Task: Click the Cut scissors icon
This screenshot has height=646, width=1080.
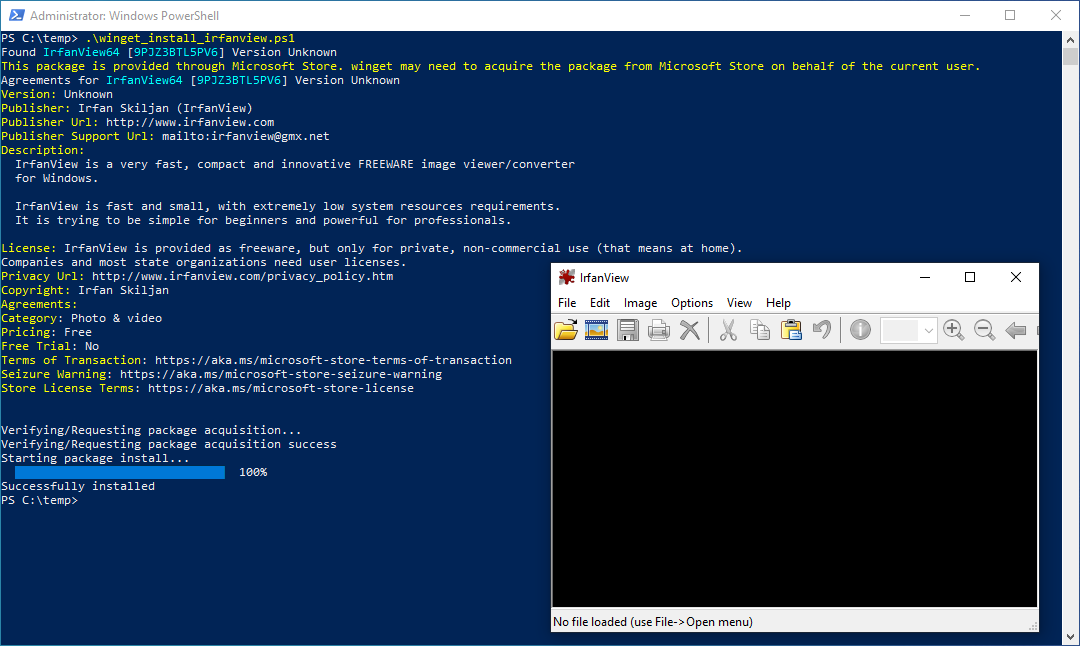Action: coord(728,331)
